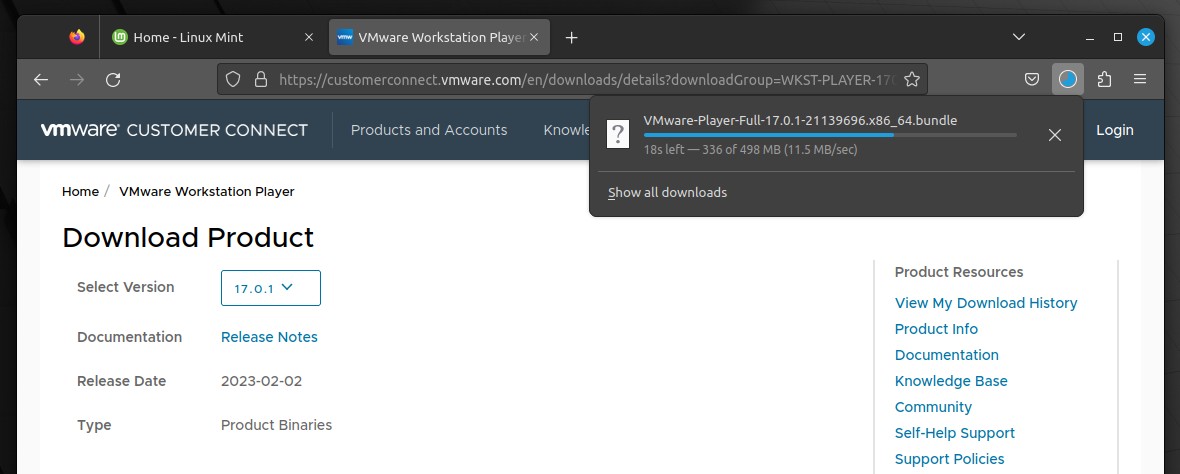Click the Firefox logo icon in tab bar
Viewport: 1180px width, 474px height.
pos(77,37)
